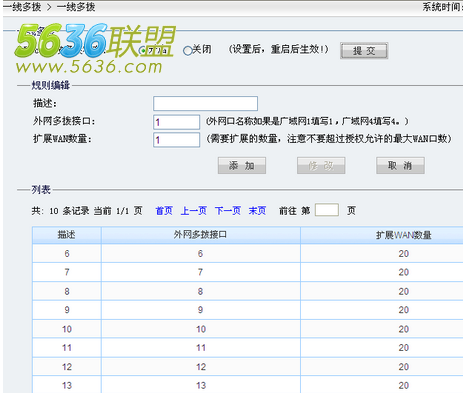Click WAN count 20 in row 10
463x393 pixels.
404,329
